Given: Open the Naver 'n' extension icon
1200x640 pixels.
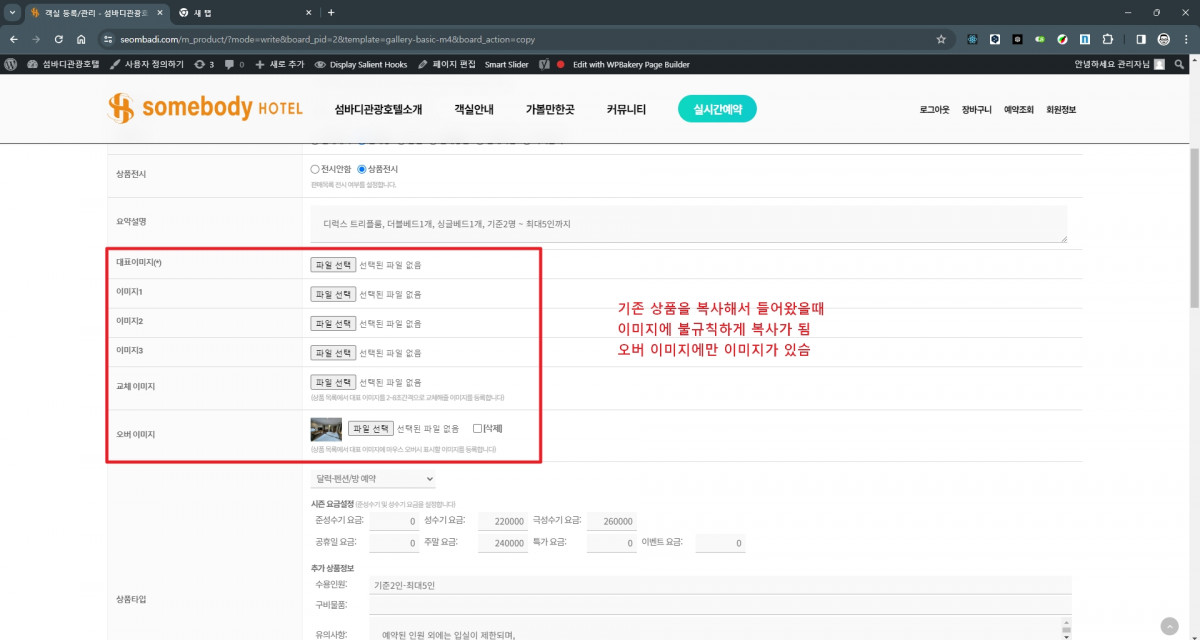Looking at the screenshot, I should (1084, 39).
